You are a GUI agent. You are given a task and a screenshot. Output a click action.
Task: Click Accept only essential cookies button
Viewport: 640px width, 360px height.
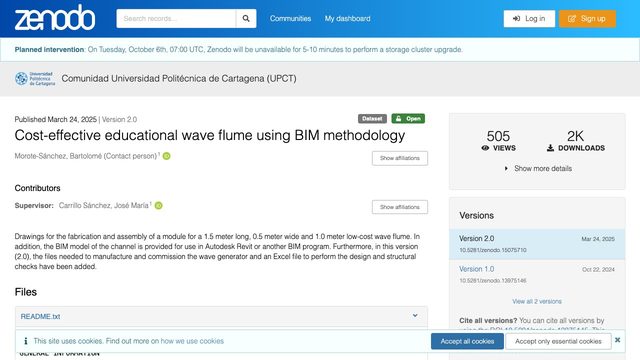click(x=558, y=341)
